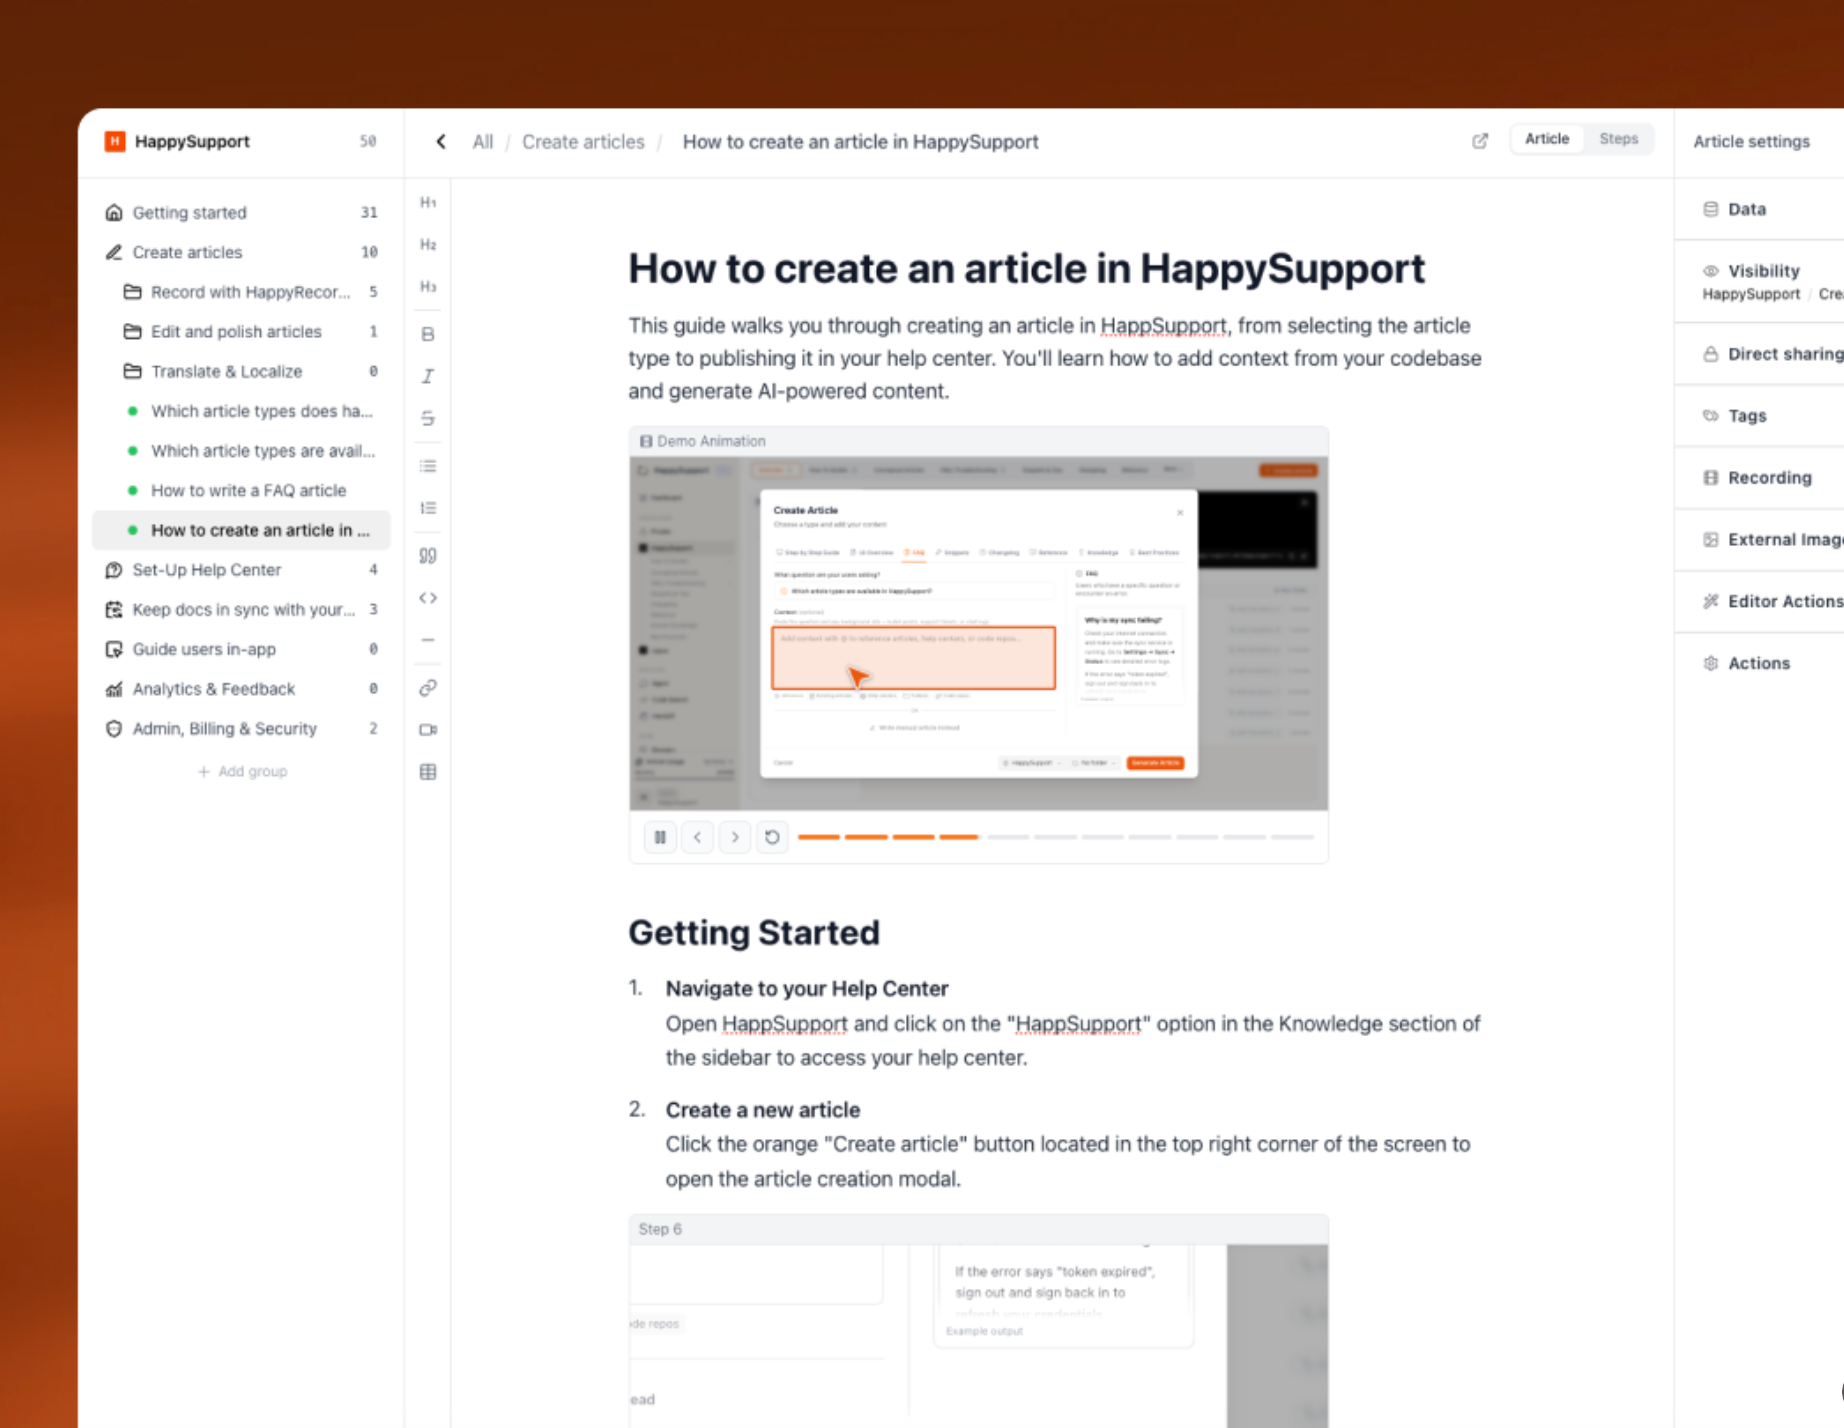This screenshot has height=1428, width=1844.
Task: Apply Heading 2 formatting
Action: click(428, 245)
